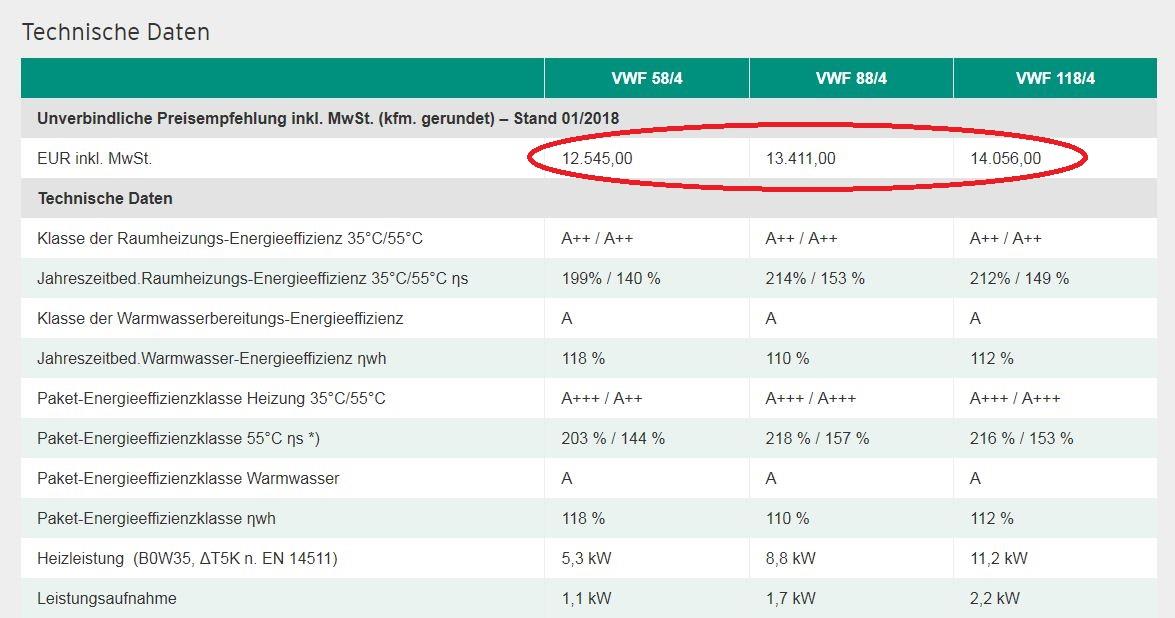Screen dimensions: 1175x618
Task: Click the Paket-Energieeffizienzklasse Heizung 35°C/55°C label
Action: pyautogui.click(x=211, y=399)
